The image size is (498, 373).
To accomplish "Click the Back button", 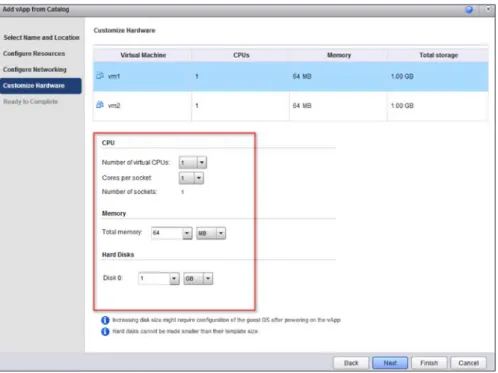I will pos(351,363).
